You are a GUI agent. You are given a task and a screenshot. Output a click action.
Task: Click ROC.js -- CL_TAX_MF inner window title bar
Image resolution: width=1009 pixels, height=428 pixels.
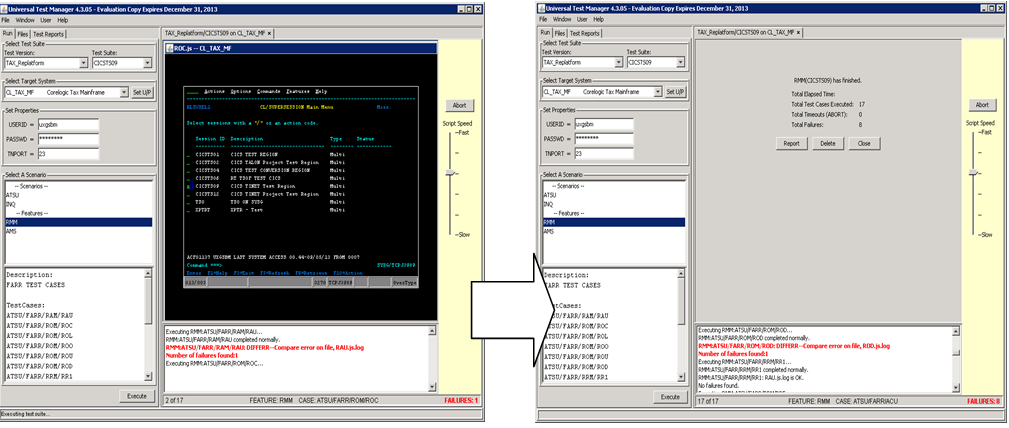pos(301,48)
